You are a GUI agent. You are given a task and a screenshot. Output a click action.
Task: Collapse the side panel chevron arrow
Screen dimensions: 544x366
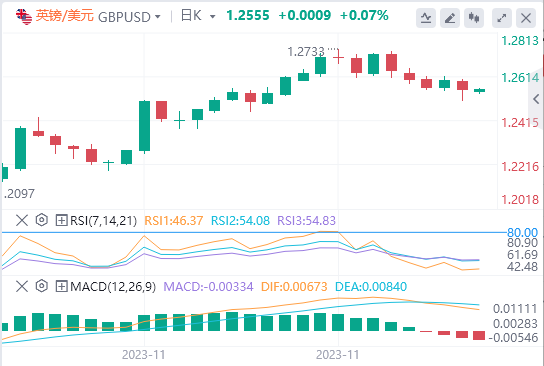tap(536, 100)
